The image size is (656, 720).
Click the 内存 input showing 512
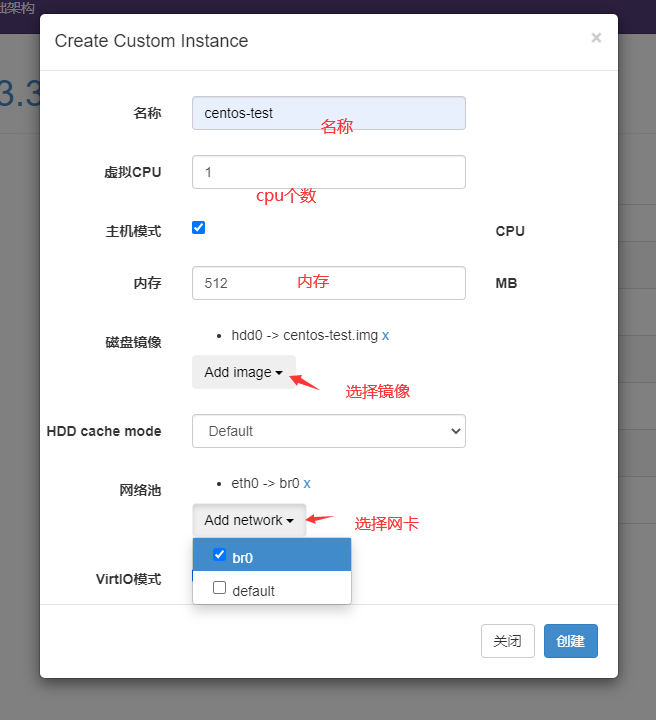coord(328,283)
